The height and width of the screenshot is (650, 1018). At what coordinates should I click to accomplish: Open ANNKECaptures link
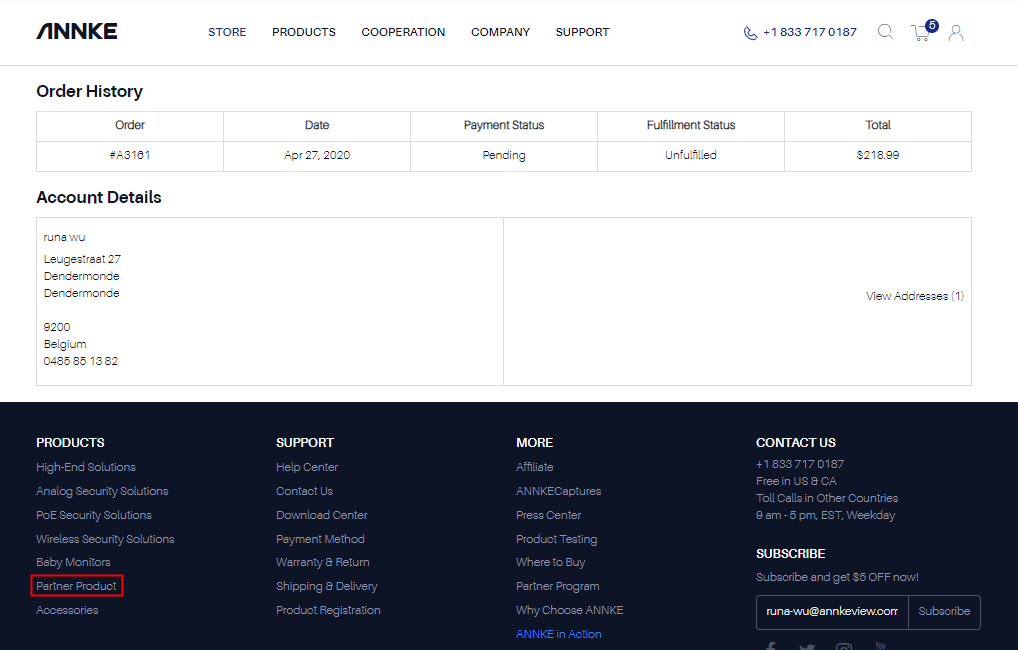[558, 491]
